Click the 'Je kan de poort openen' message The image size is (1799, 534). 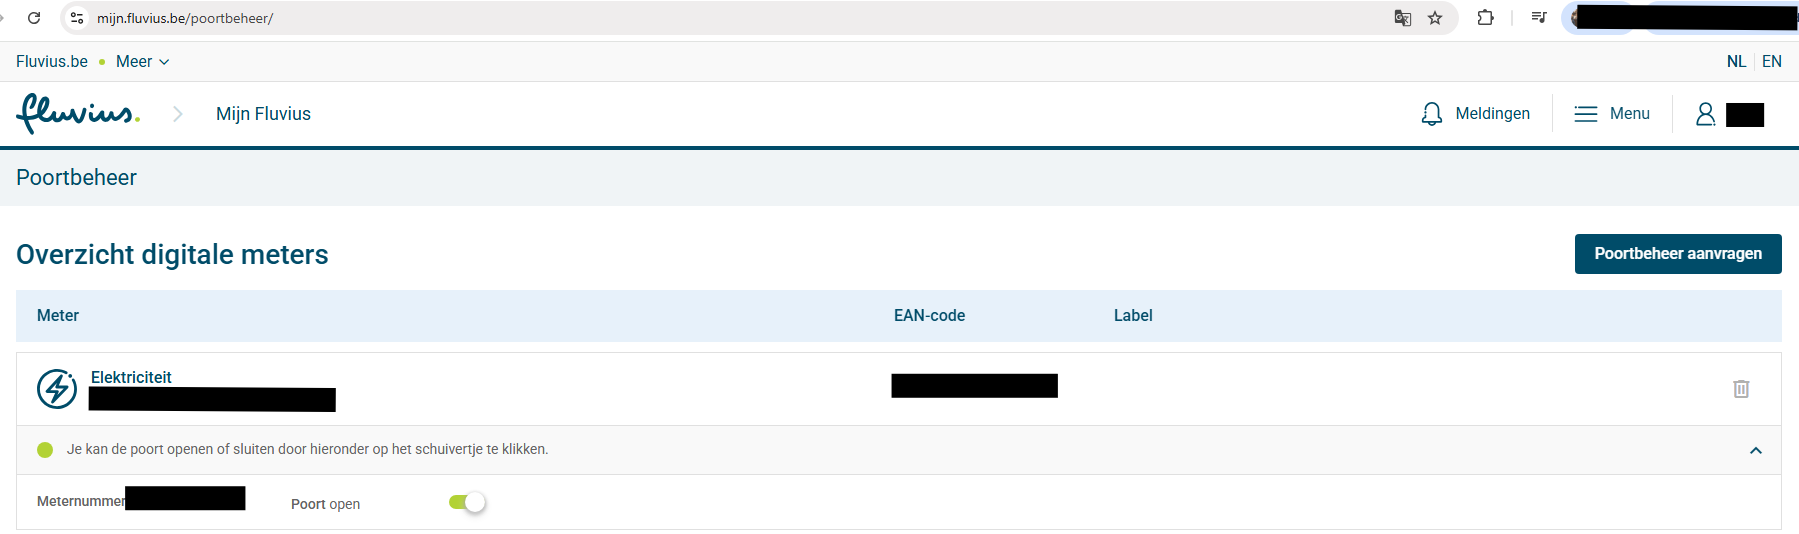307,450
